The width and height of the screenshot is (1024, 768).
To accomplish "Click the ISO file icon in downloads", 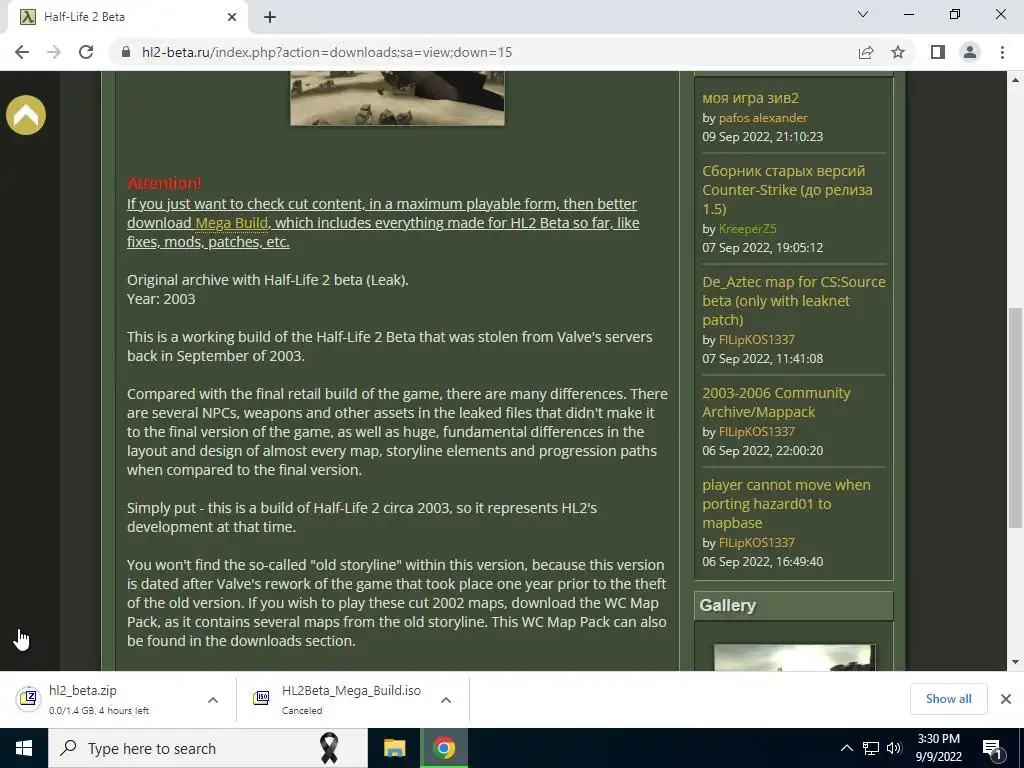I will [x=261, y=698].
